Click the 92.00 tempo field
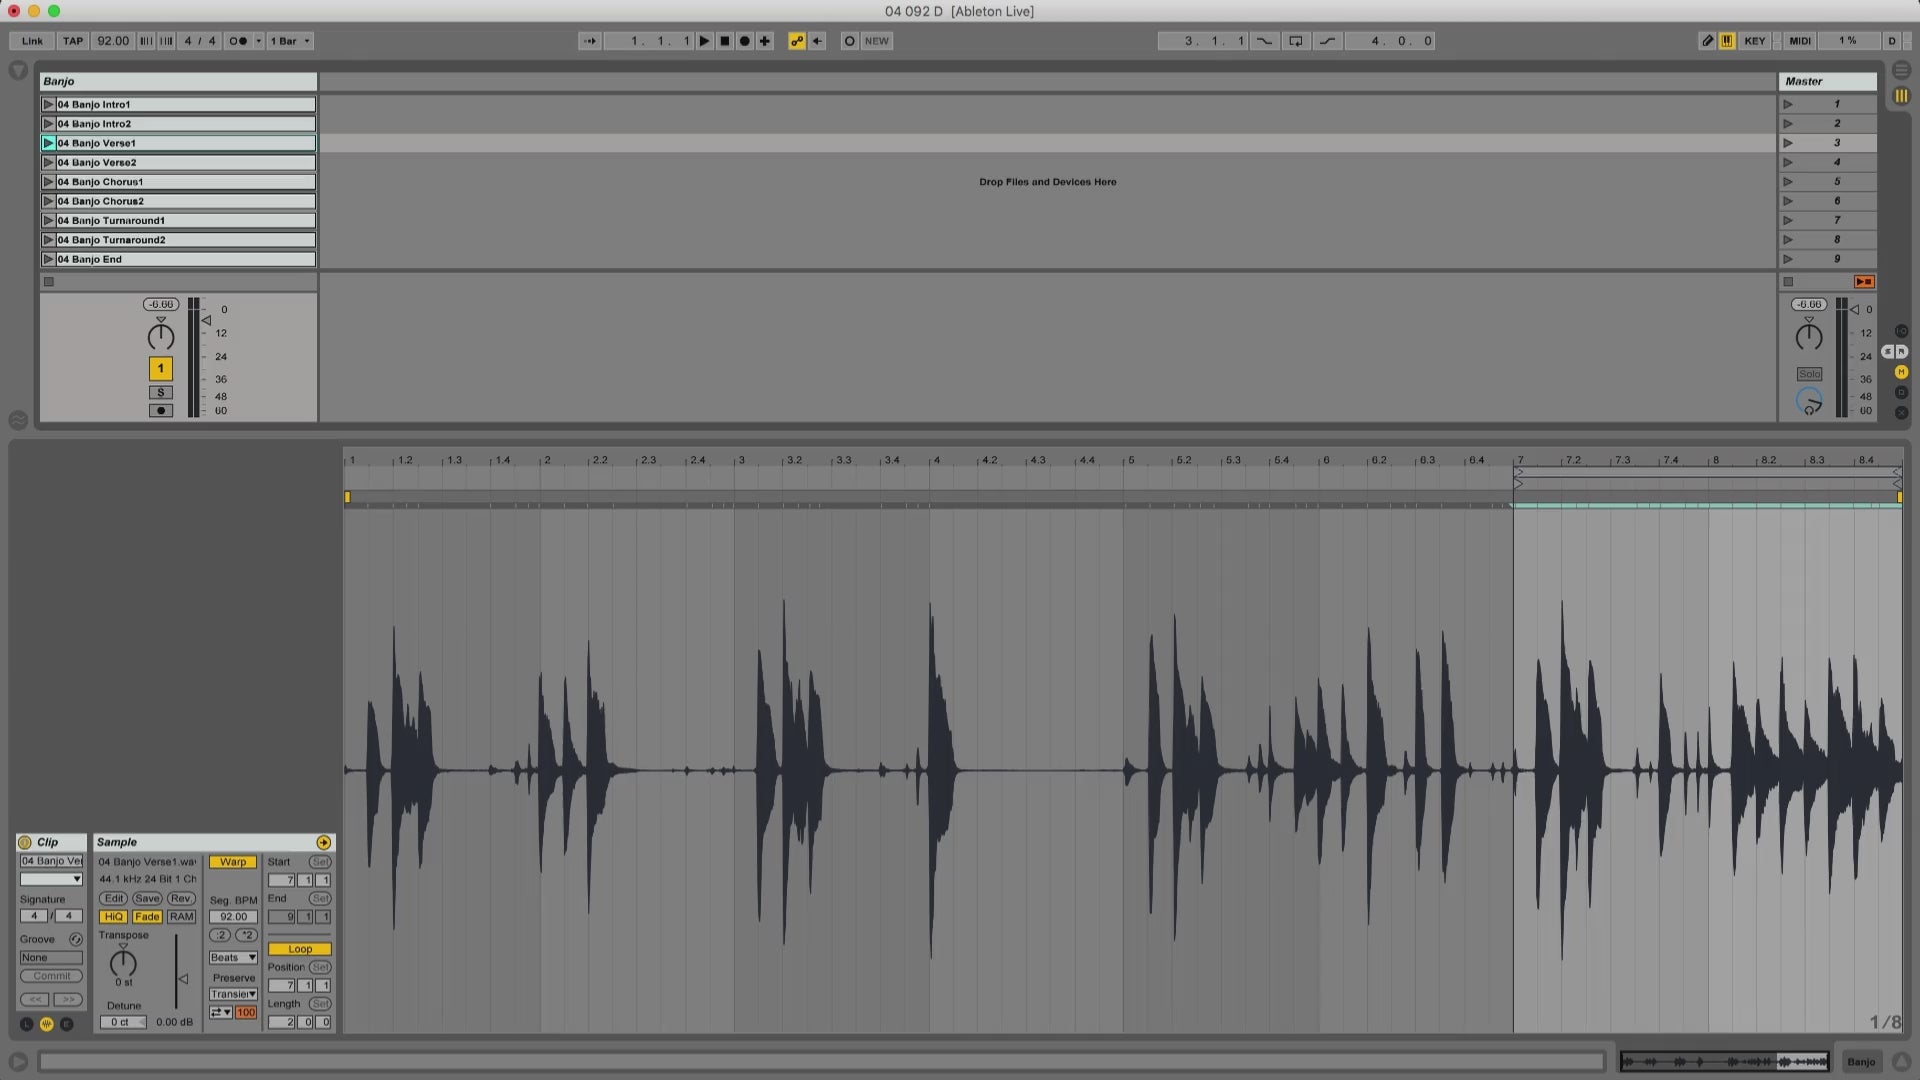1920x1080 pixels. 113,41
